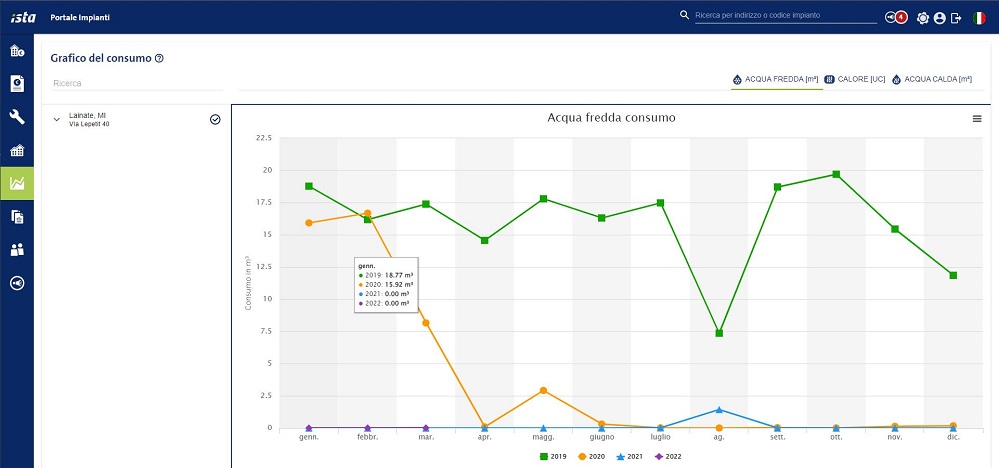This screenshot has width=999, height=468.
Task: Open the people/users section in sidebar
Action: click(17, 249)
